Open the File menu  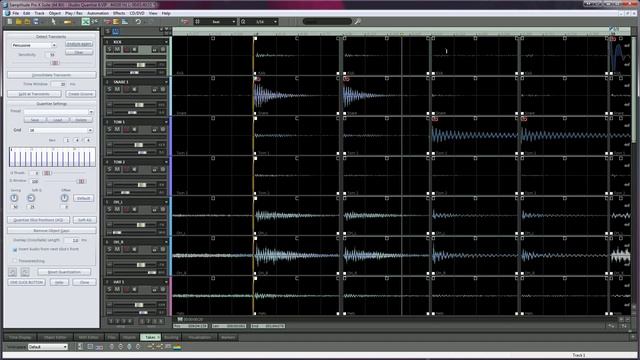16,13
